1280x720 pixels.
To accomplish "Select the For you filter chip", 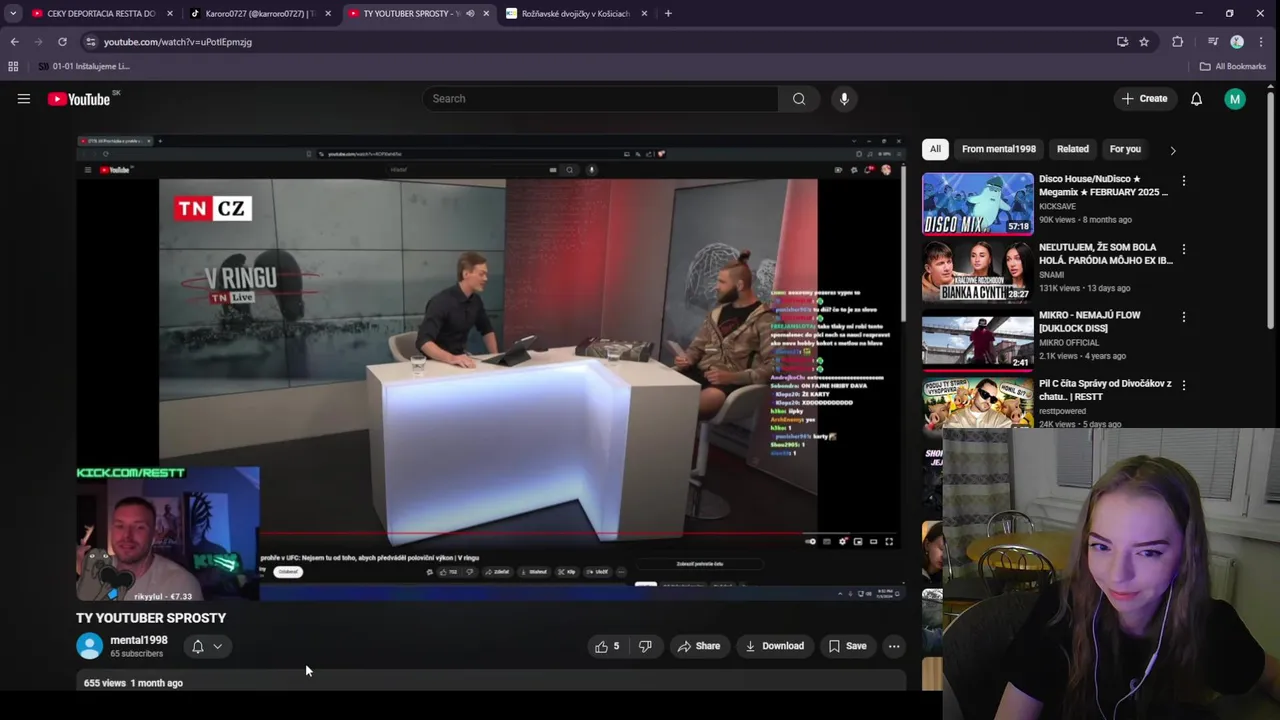I will 1125,149.
